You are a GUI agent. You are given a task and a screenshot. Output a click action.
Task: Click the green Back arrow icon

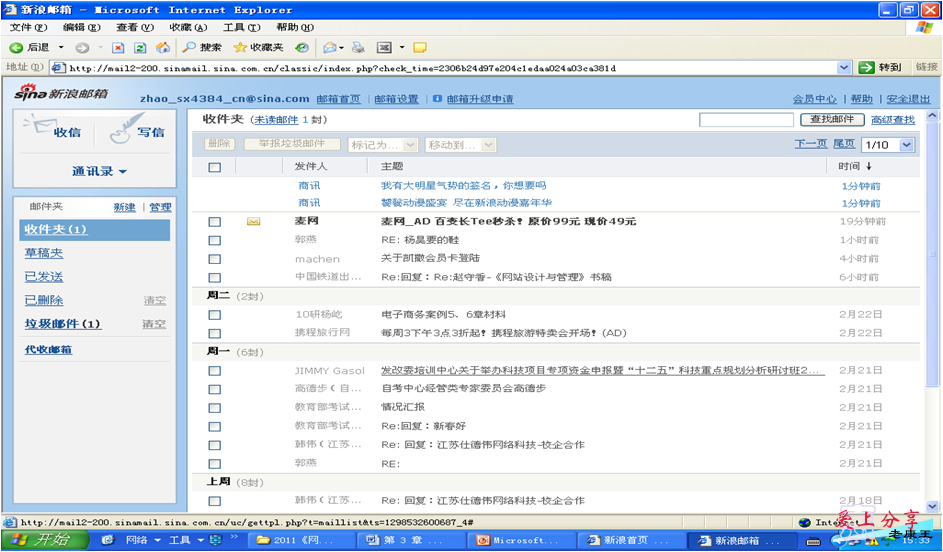click(16, 48)
